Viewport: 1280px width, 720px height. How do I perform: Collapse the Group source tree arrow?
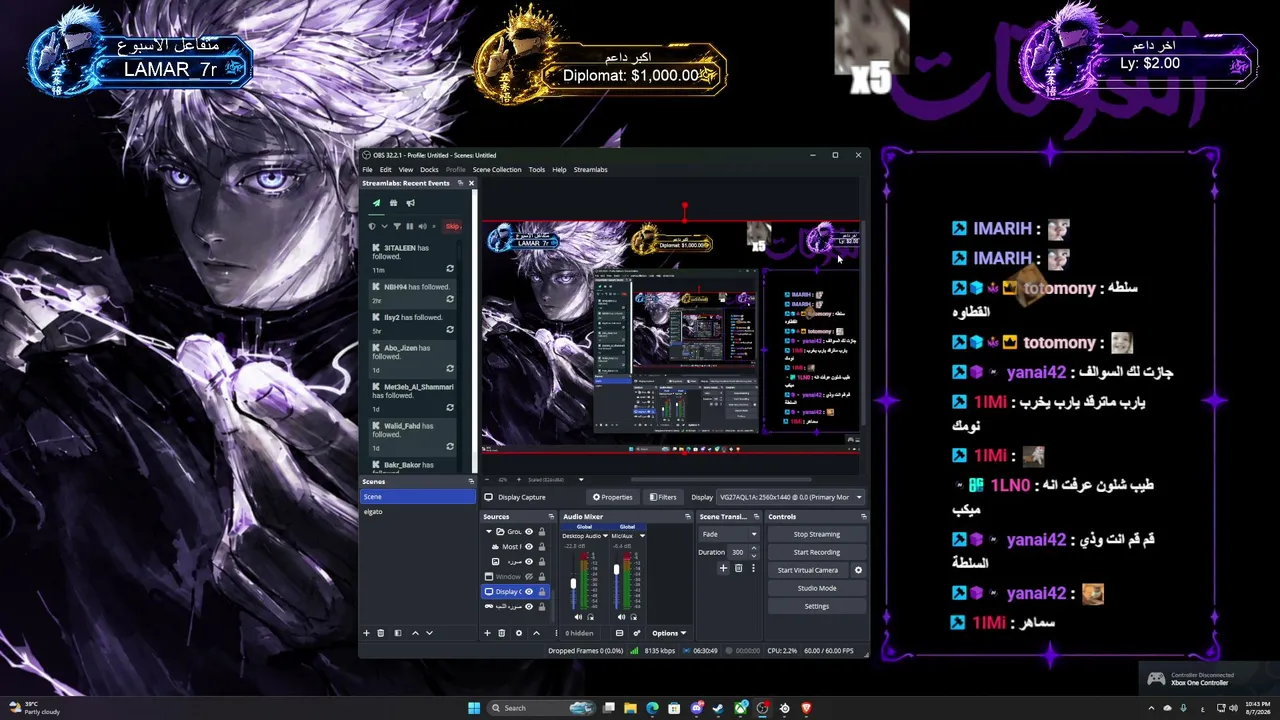coord(489,532)
